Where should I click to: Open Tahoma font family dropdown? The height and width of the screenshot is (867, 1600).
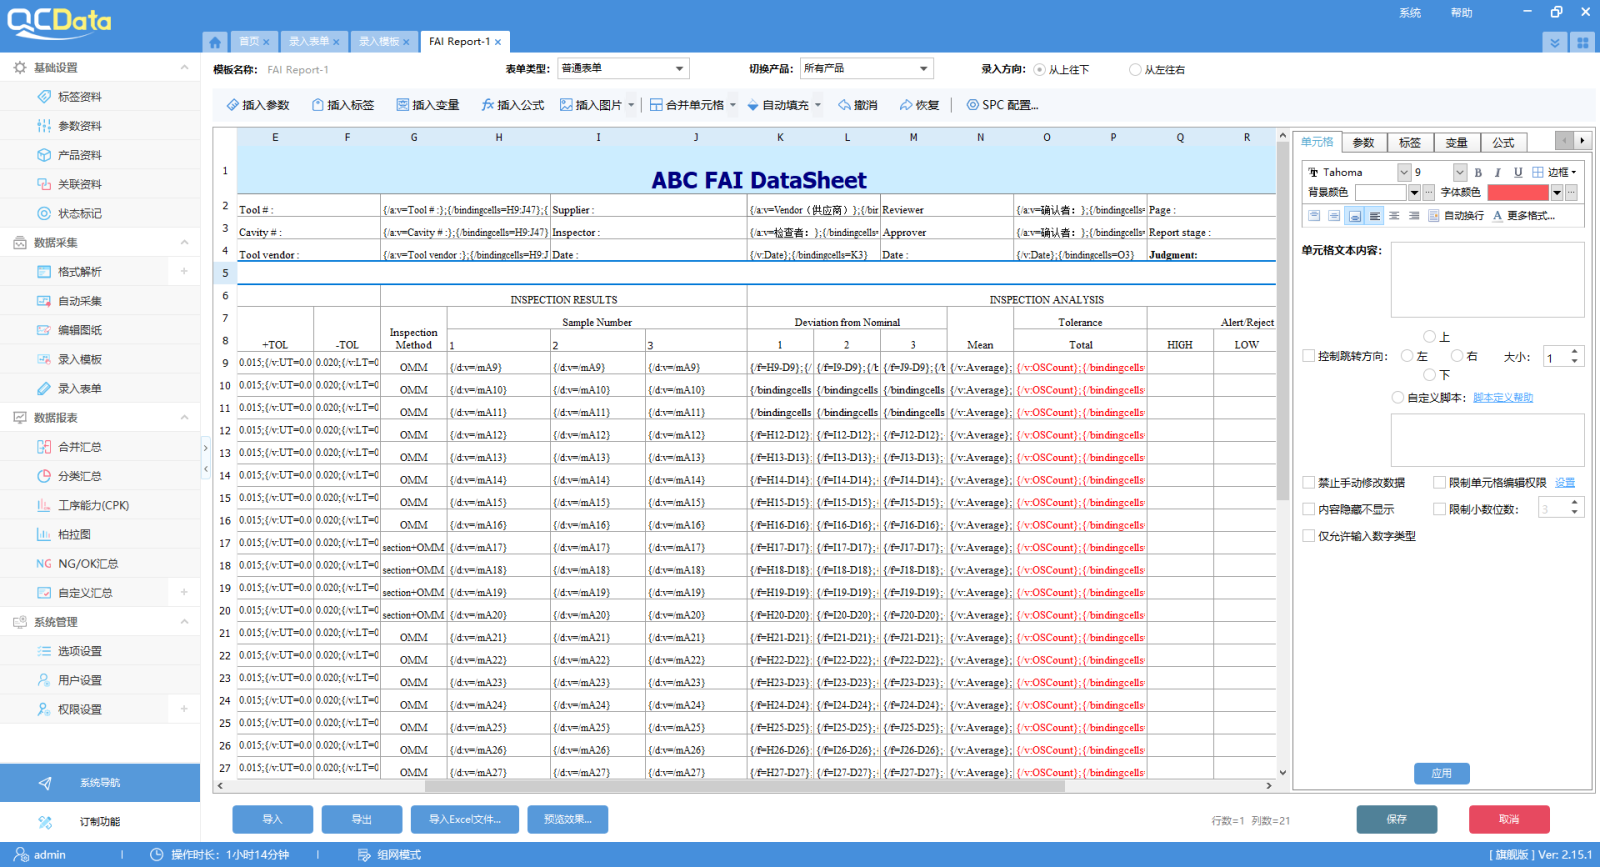coord(1404,172)
